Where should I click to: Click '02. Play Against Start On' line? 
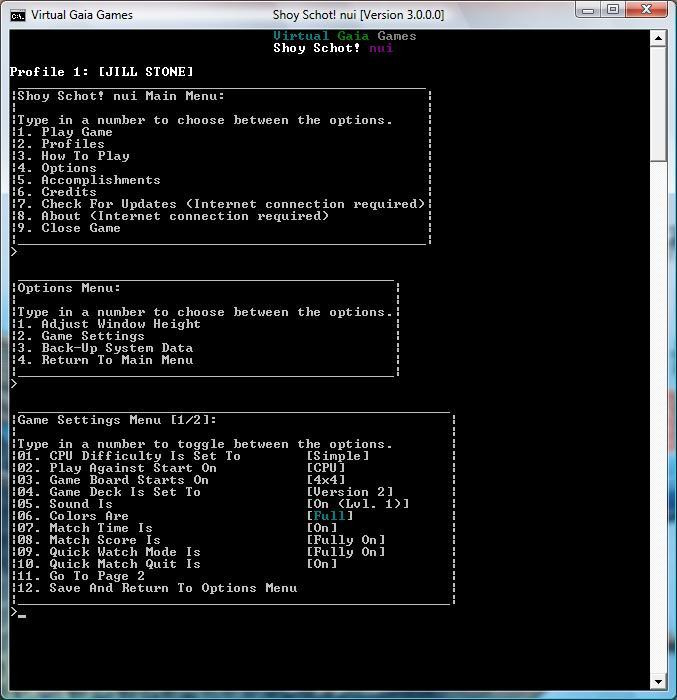tap(117, 469)
